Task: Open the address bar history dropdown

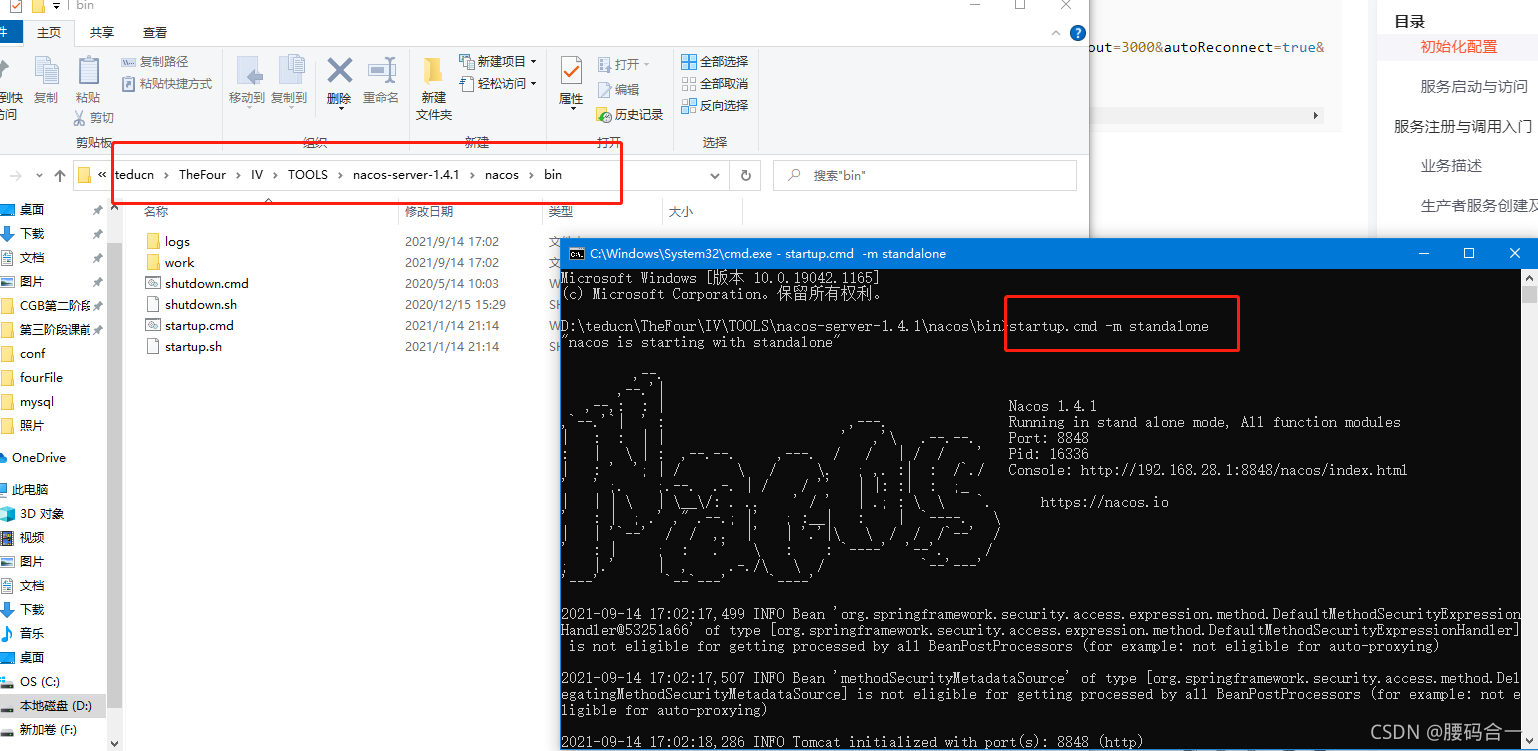Action: tap(715, 175)
